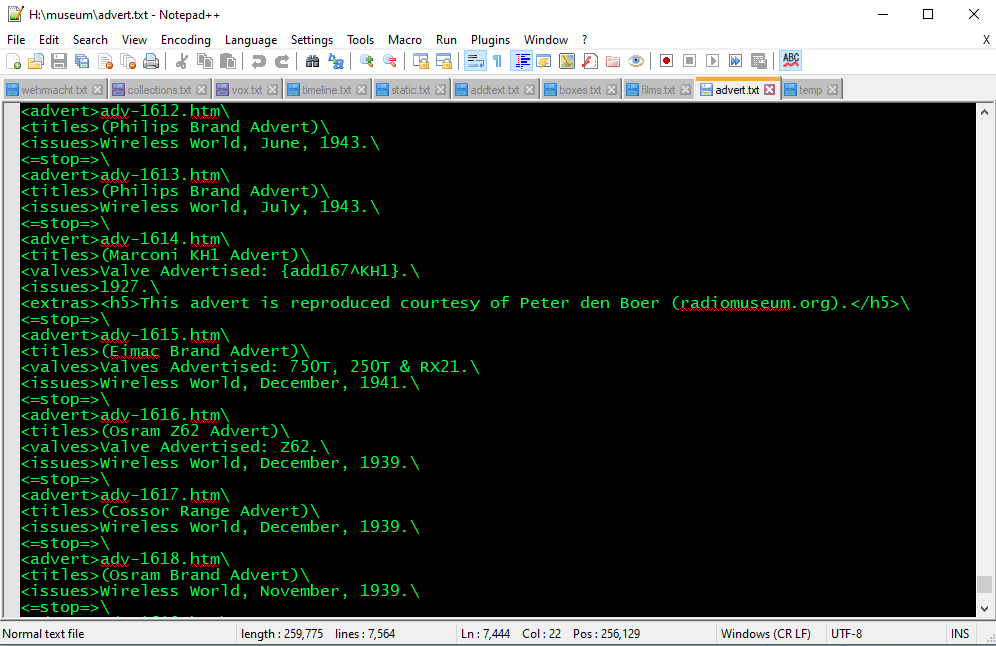Click the Copy toolbar icon
The height and width of the screenshot is (646, 996).
pyautogui.click(x=205, y=61)
